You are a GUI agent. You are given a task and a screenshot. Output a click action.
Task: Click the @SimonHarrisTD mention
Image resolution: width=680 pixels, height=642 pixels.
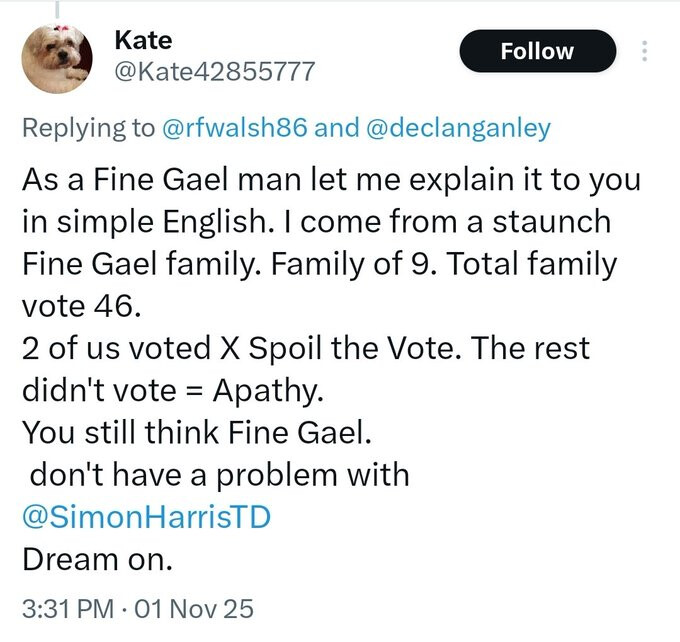coord(147,518)
